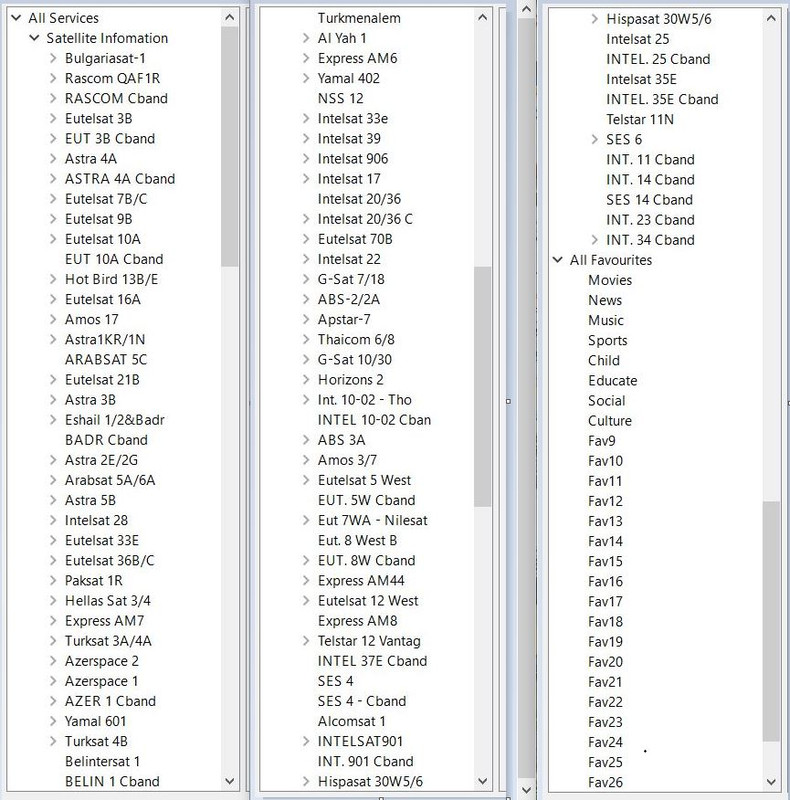Expand the Turksat 3A/4A entry
This screenshot has height=800, width=790.
[53, 641]
